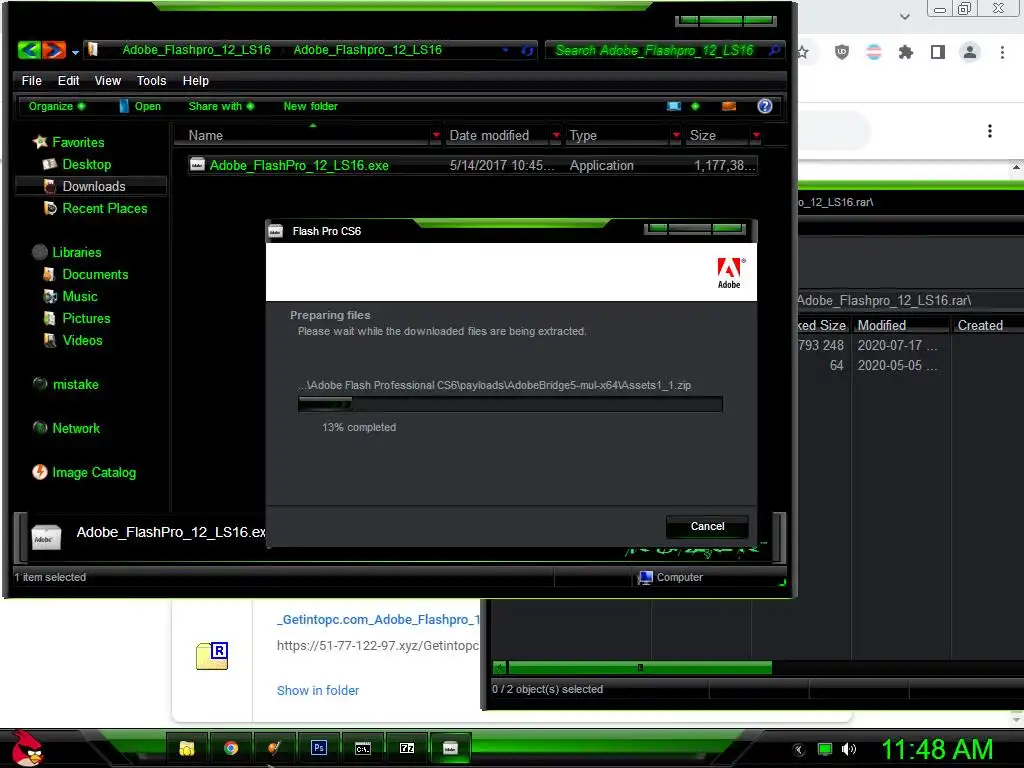The width and height of the screenshot is (1024, 768).
Task: Click Show in folder link in Chrome
Action: [x=317, y=690]
